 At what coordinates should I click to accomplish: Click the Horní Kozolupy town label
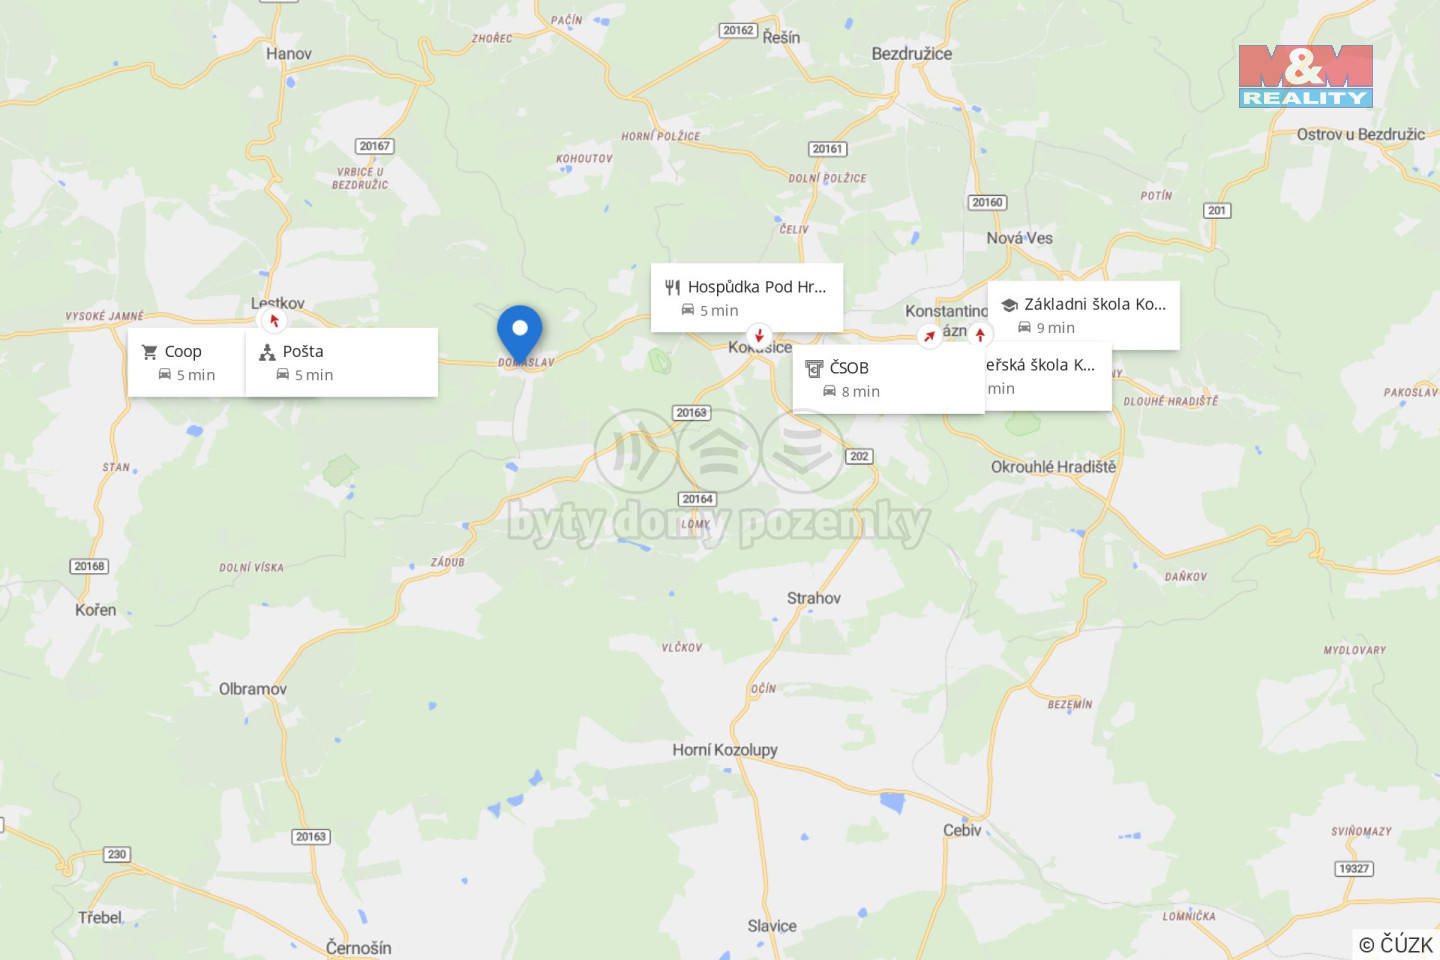725,750
